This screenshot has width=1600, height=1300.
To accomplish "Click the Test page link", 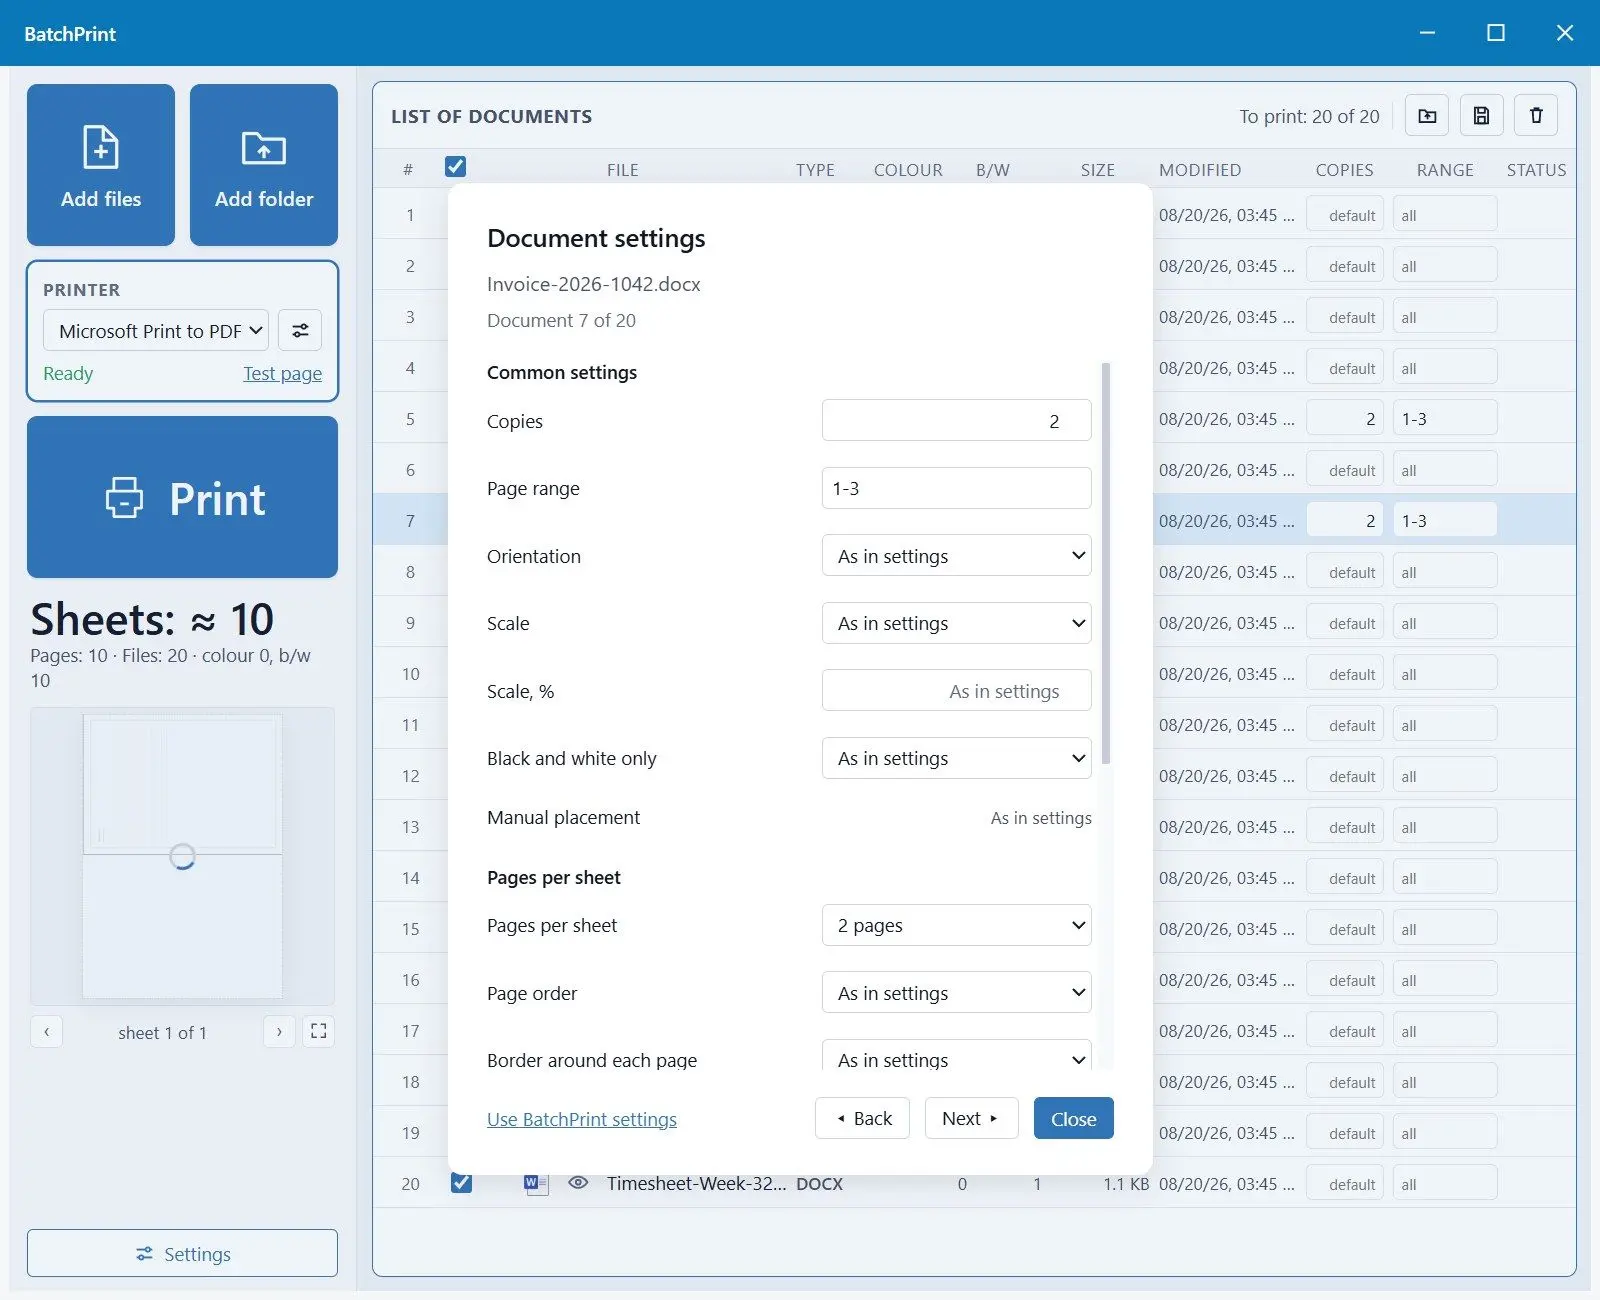I will 282,373.
